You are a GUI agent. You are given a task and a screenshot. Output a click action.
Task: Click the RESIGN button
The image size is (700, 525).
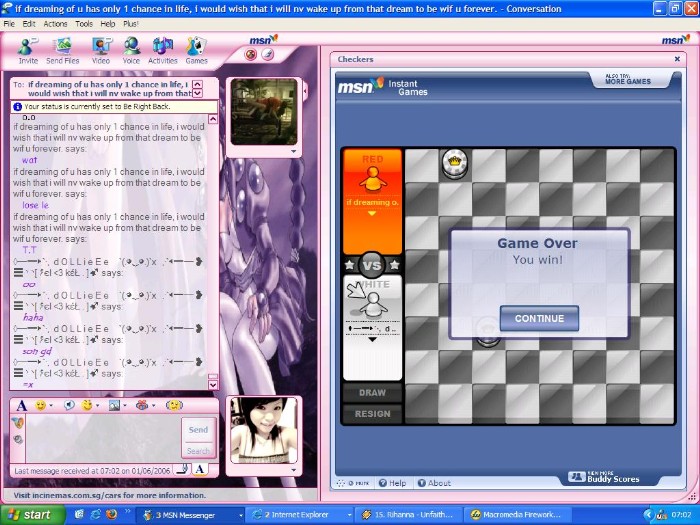tap(372, 414)
